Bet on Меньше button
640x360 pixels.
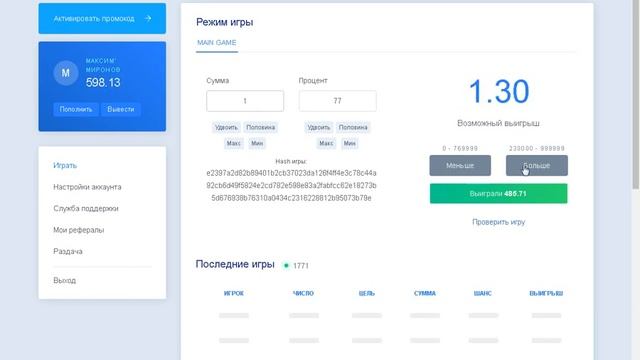460,165
